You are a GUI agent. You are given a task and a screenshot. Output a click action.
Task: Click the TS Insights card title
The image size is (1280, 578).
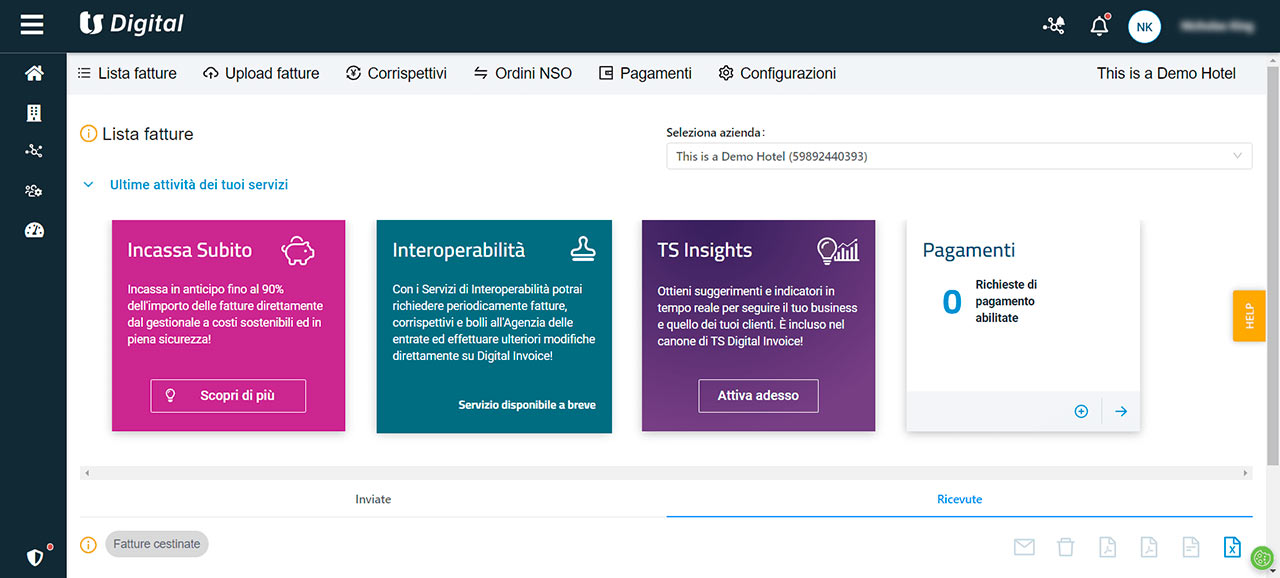(x=705, y=250)
